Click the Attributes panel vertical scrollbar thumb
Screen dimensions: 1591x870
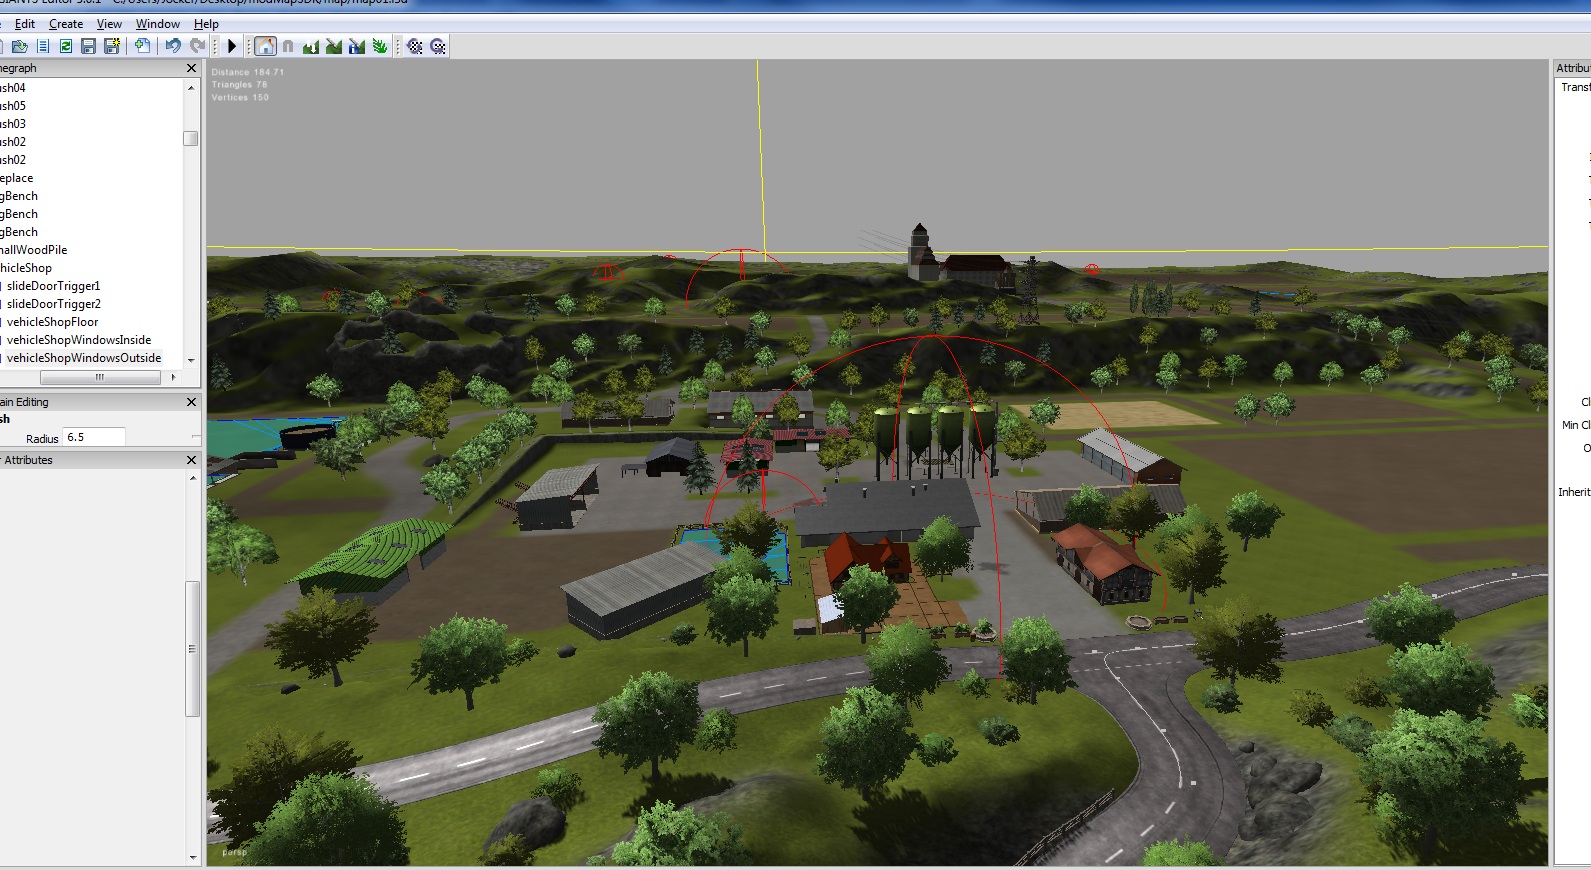click(193, 648)
